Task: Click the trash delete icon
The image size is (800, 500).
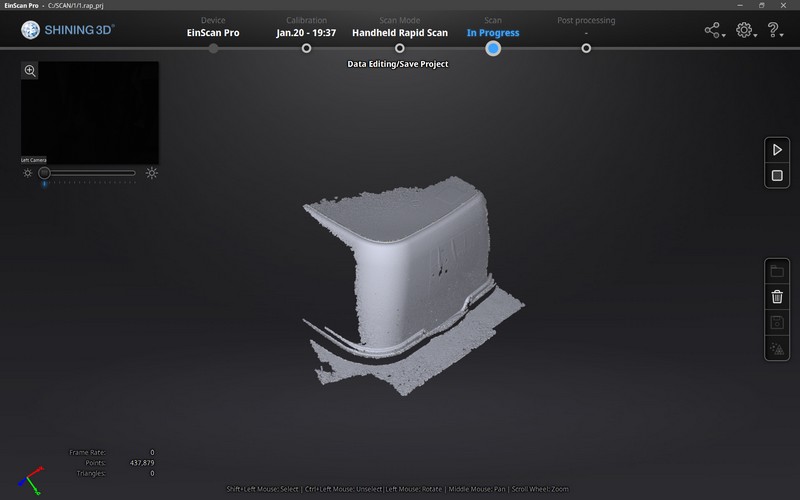Action: 777,297
